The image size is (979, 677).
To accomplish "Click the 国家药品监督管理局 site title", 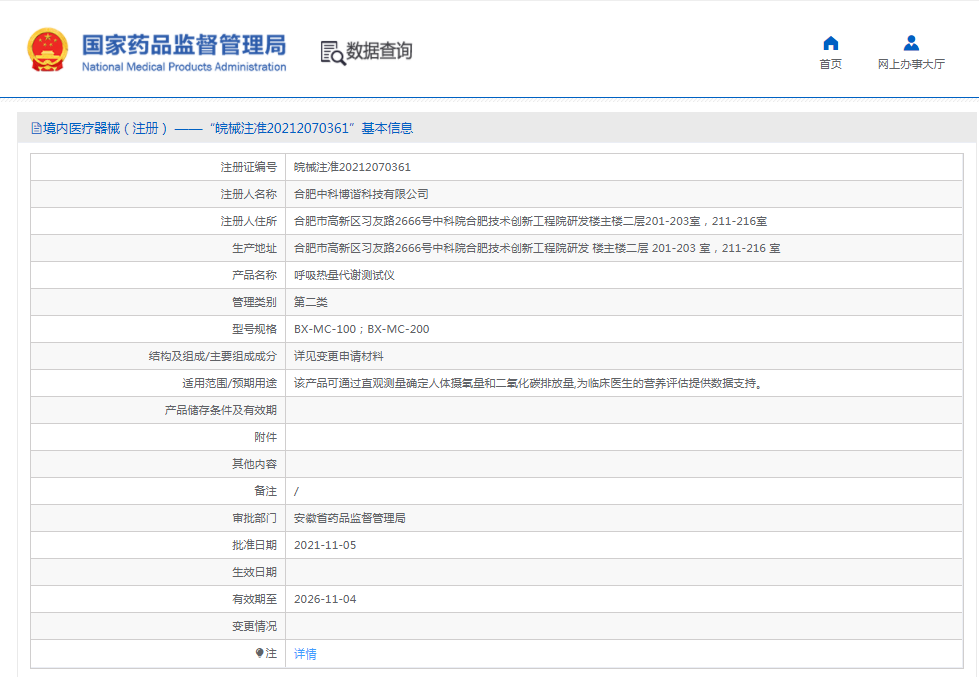I will pyautogui.click(x=184, y=44).
